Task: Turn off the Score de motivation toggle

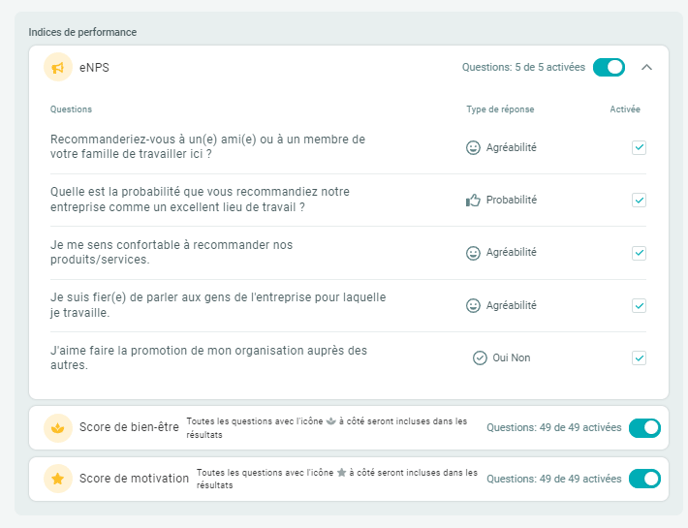Action: click(645, 479)
